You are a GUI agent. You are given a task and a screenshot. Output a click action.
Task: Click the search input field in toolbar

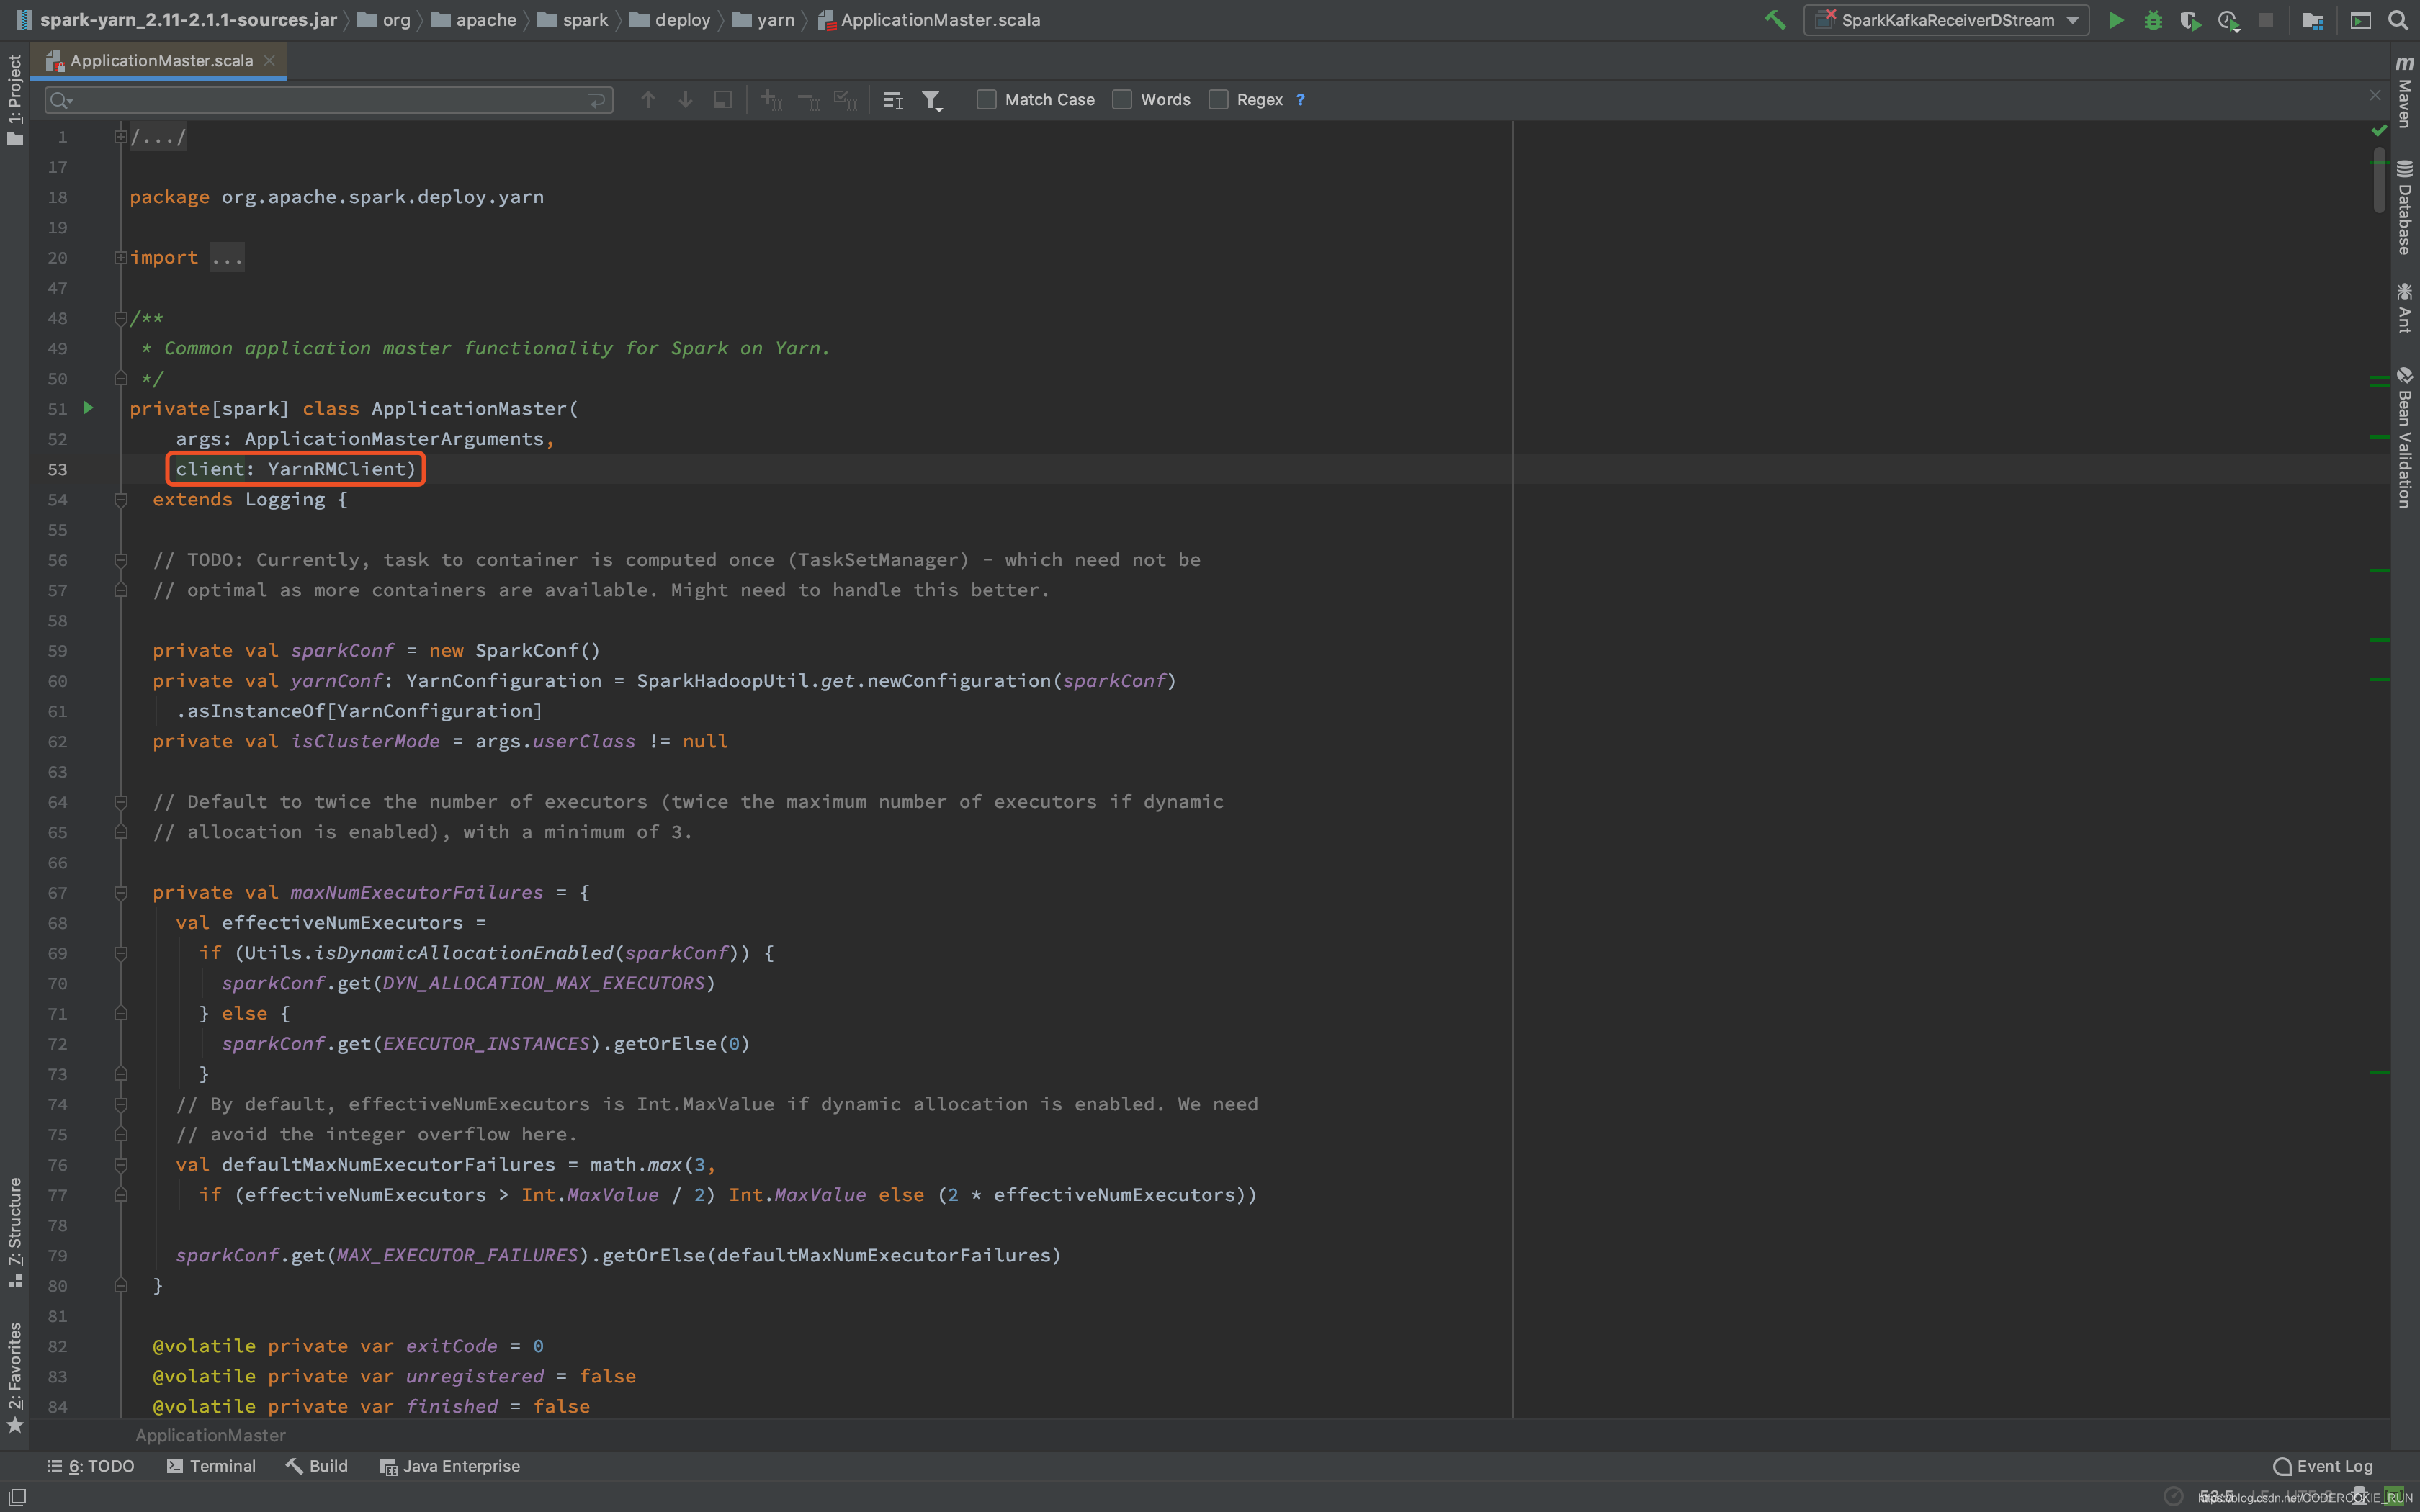pos(328,99)
